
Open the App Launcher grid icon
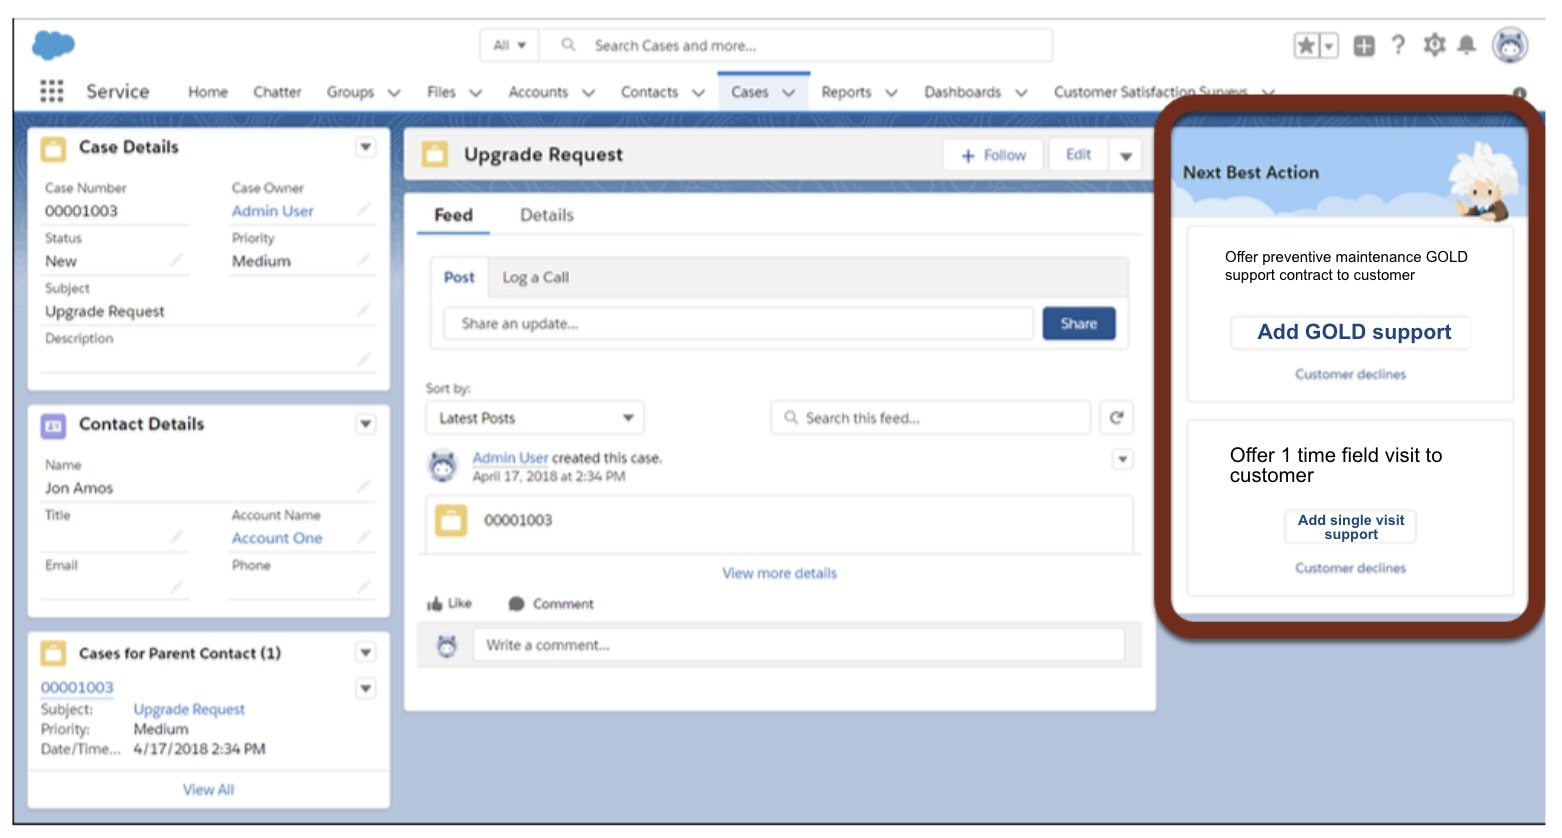pyautogui.click(x=52, y=91)
